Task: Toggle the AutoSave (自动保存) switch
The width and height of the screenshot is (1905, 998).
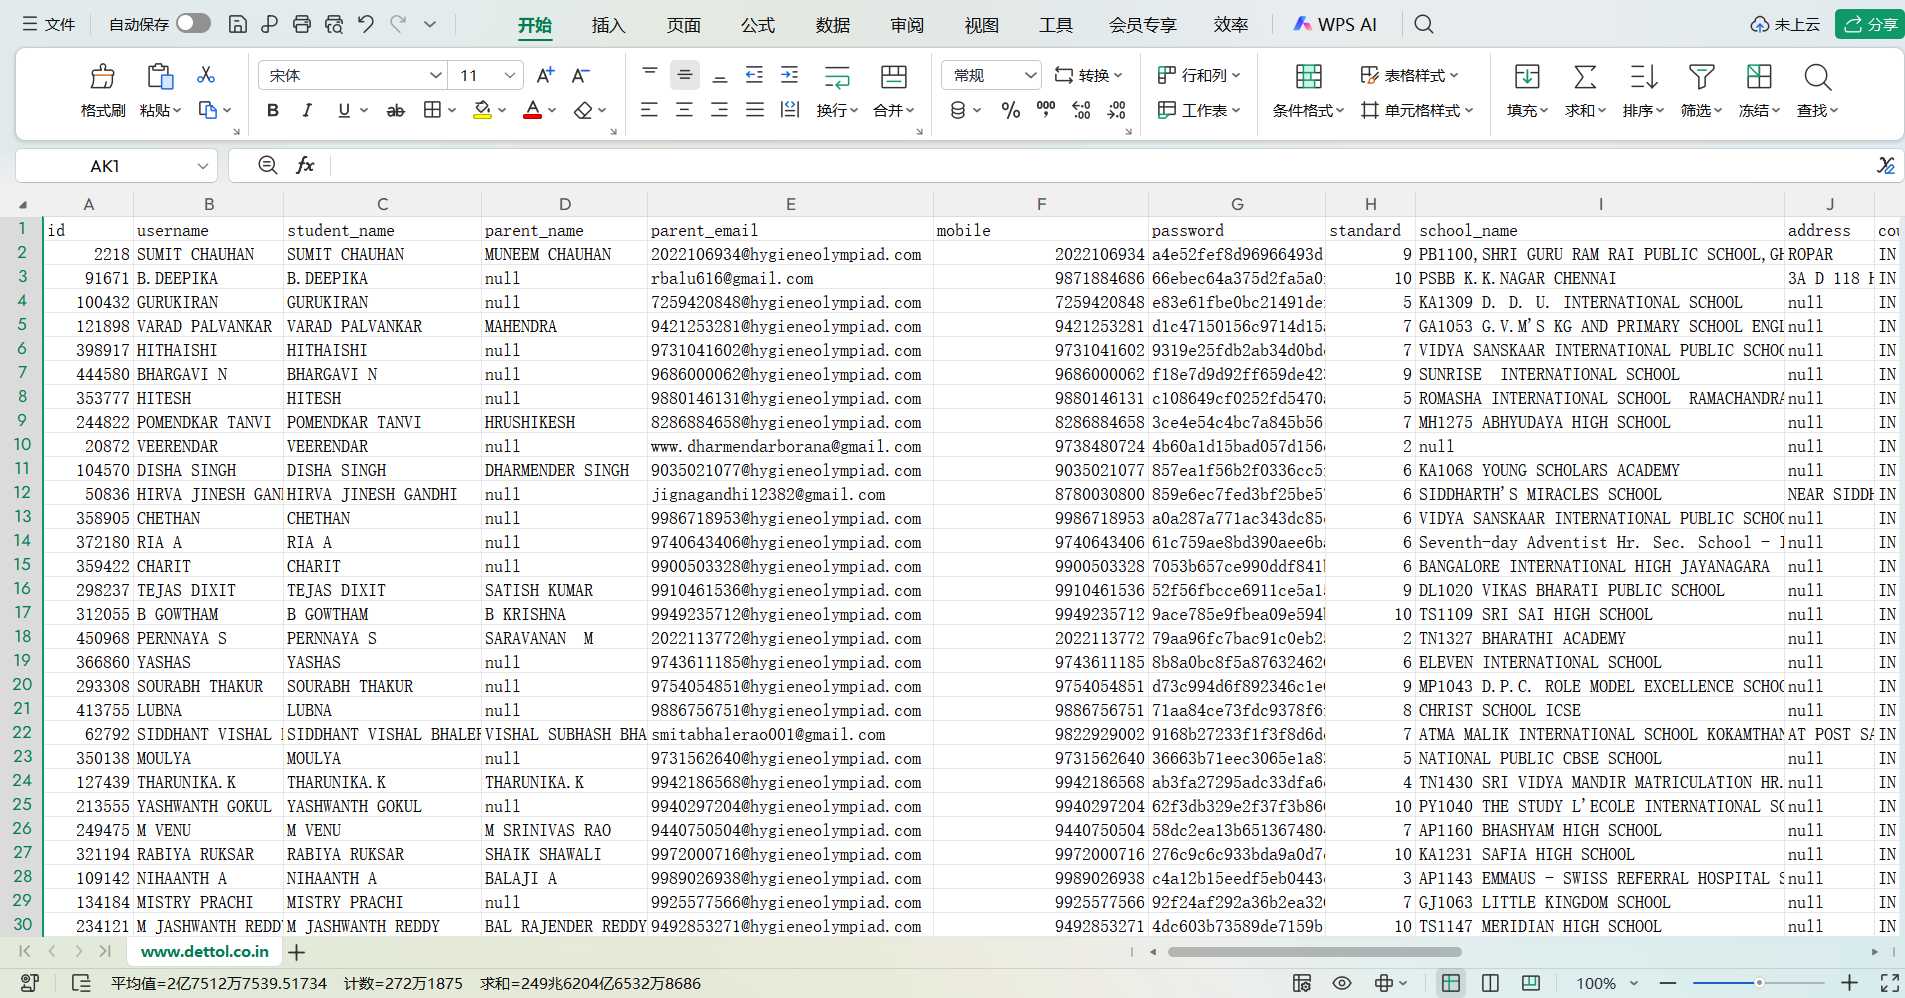Action: tap(193, 23)
